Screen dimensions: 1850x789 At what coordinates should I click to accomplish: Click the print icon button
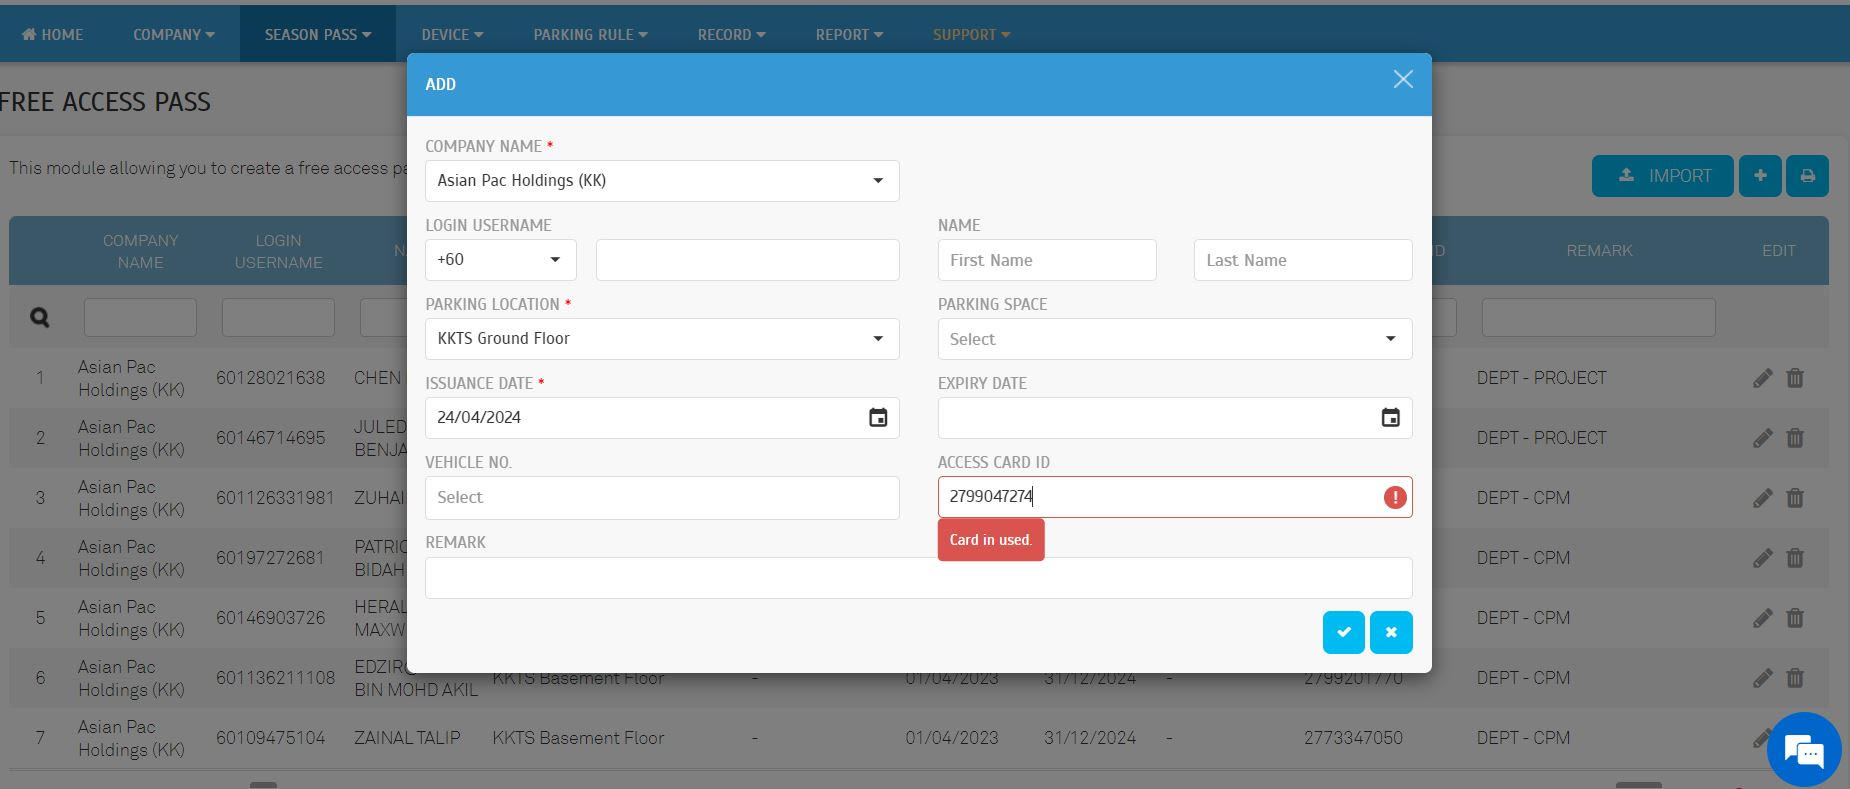click(1807, 176)
